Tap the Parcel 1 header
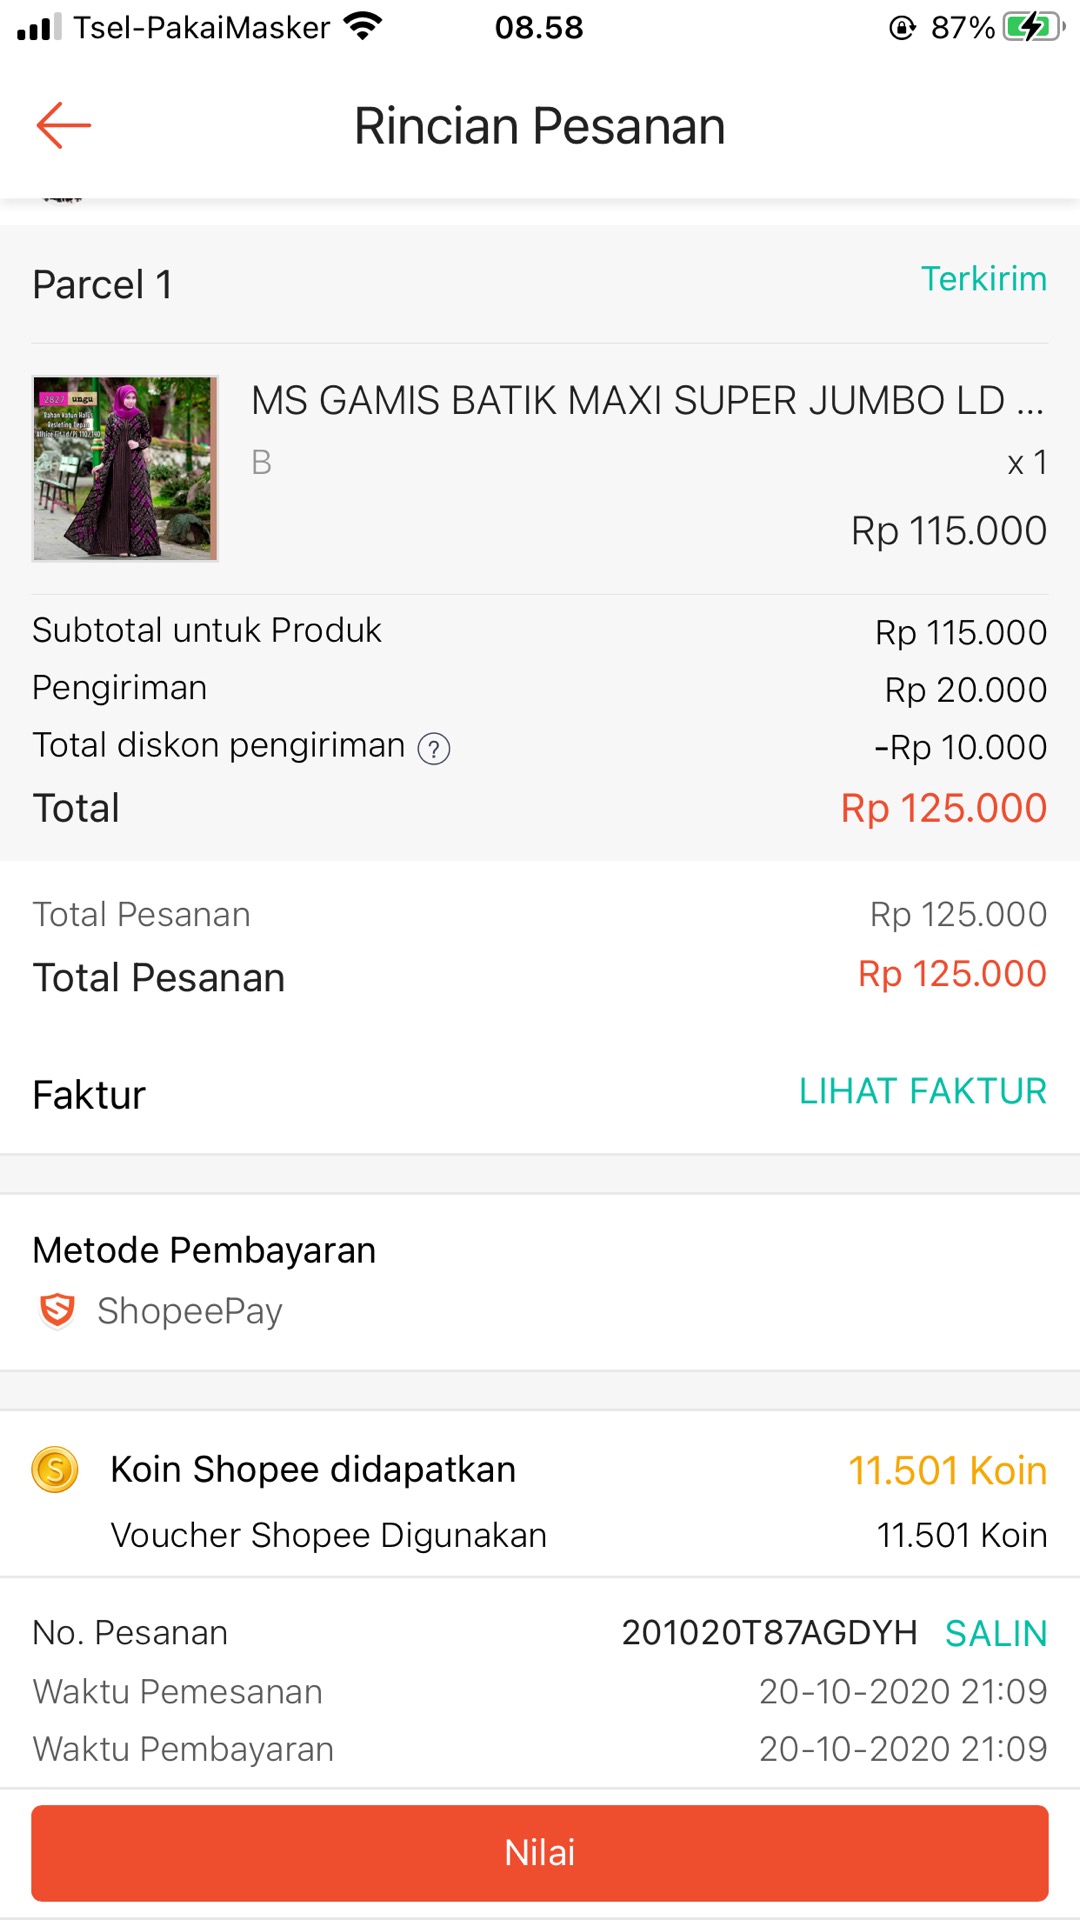The image size is (1080, 1920). click(x=102, y=285)
